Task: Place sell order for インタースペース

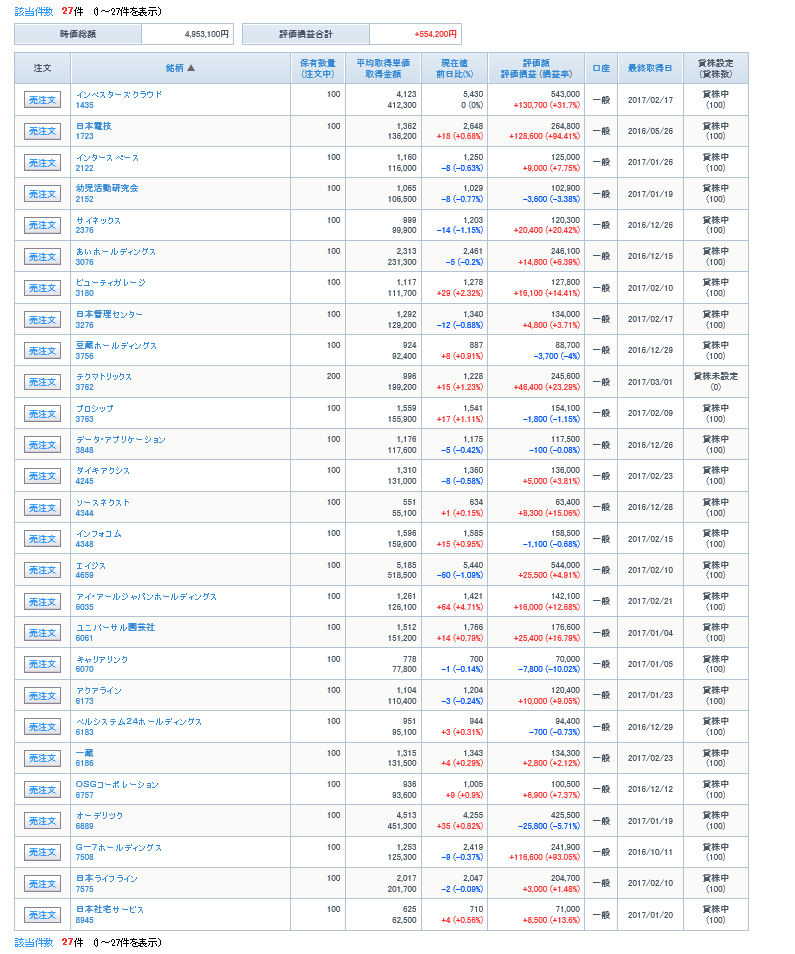Action: coord(42,162)
